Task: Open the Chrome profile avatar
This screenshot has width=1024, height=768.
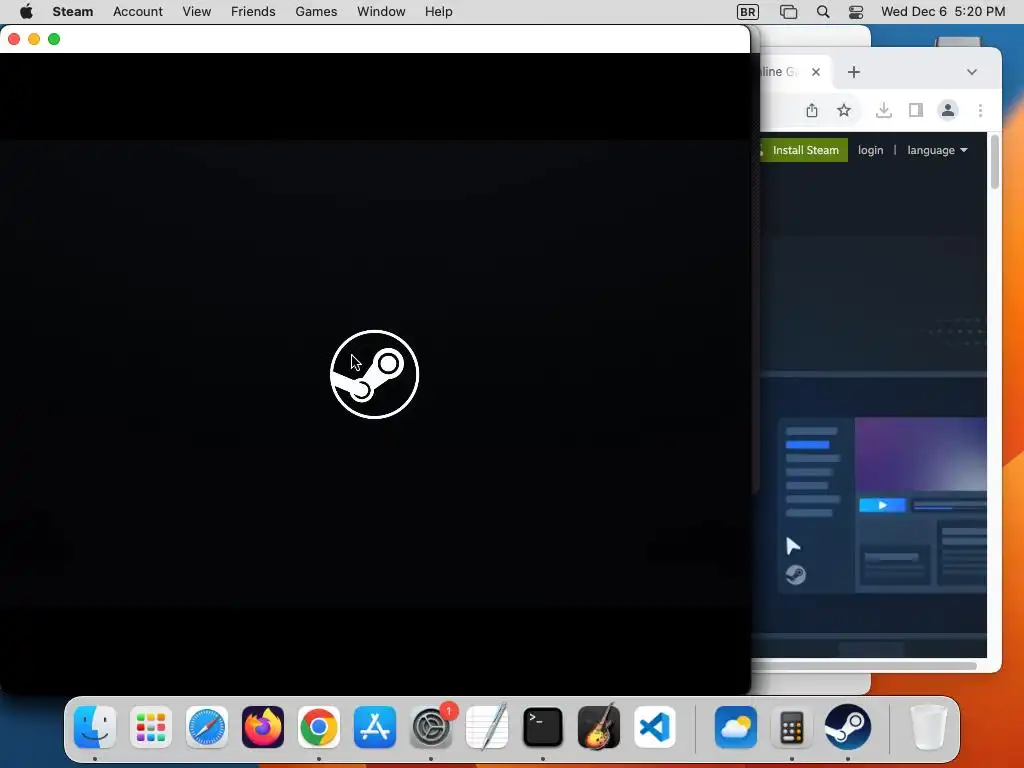Action: point(948,110)
